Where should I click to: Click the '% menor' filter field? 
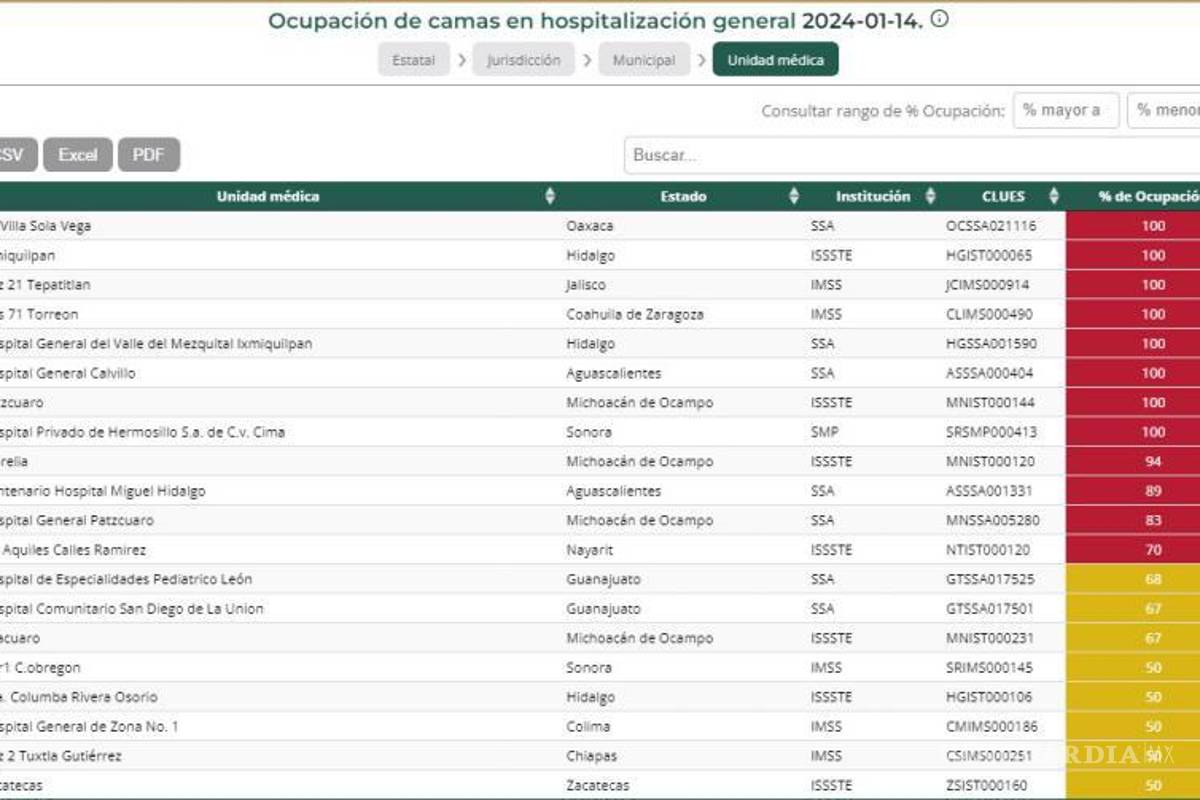[x=1166, y=110]
